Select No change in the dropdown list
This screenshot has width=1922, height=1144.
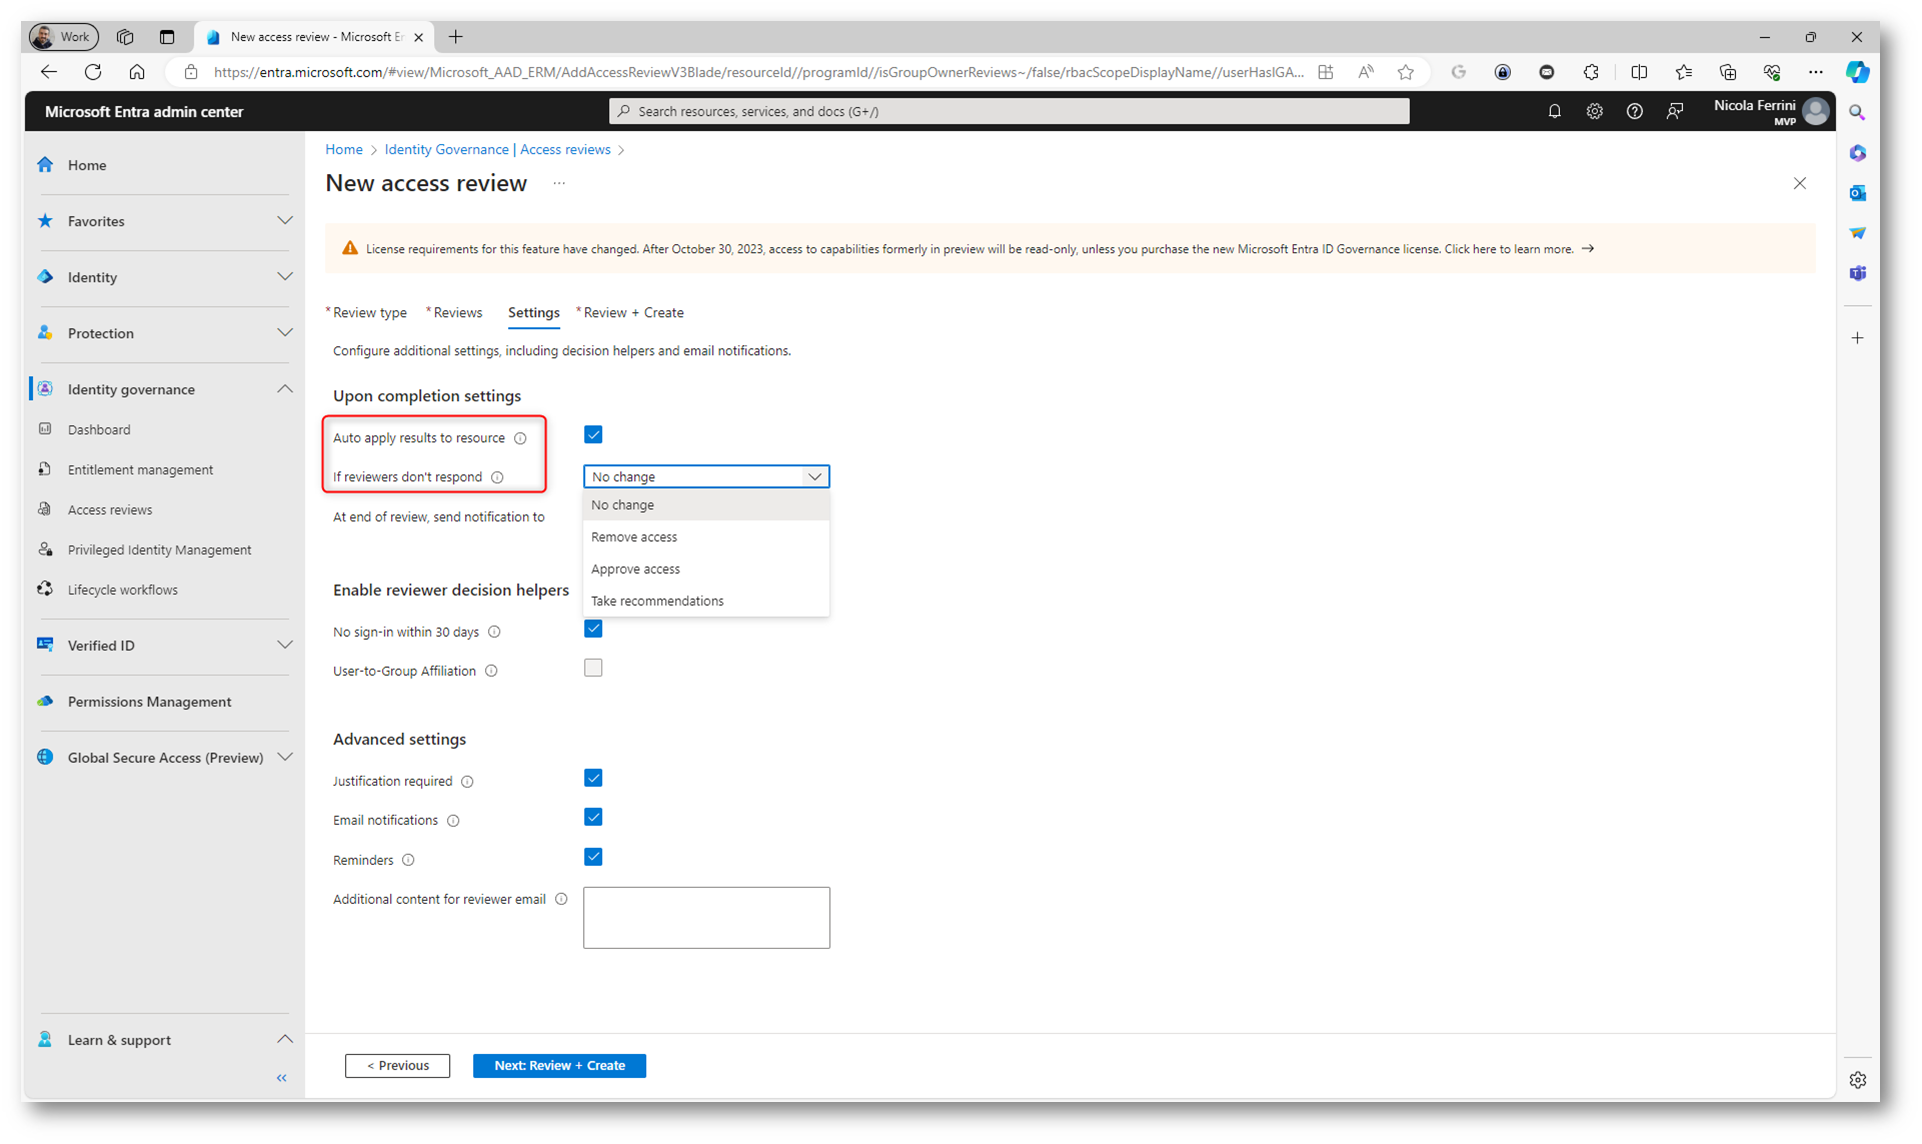point(706,505)
